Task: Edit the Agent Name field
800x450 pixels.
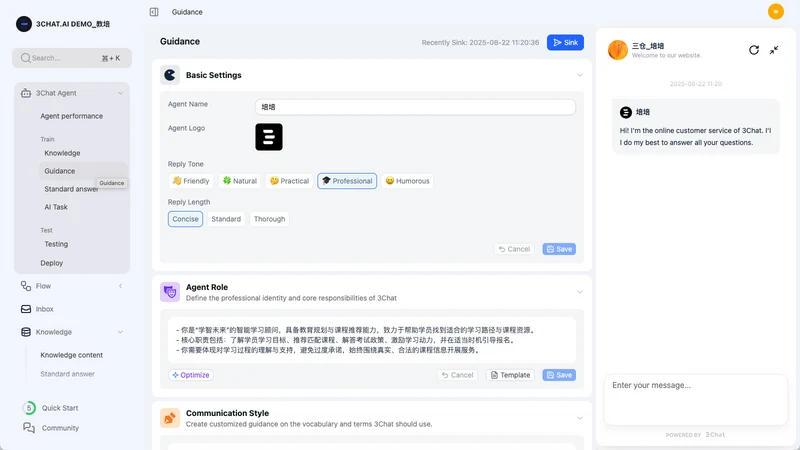Action: (415, 107)
